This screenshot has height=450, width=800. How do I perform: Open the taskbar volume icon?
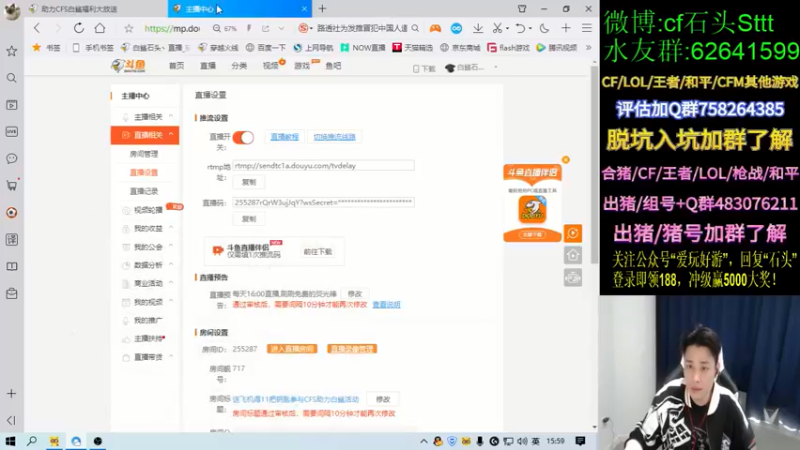pos(522,441)
